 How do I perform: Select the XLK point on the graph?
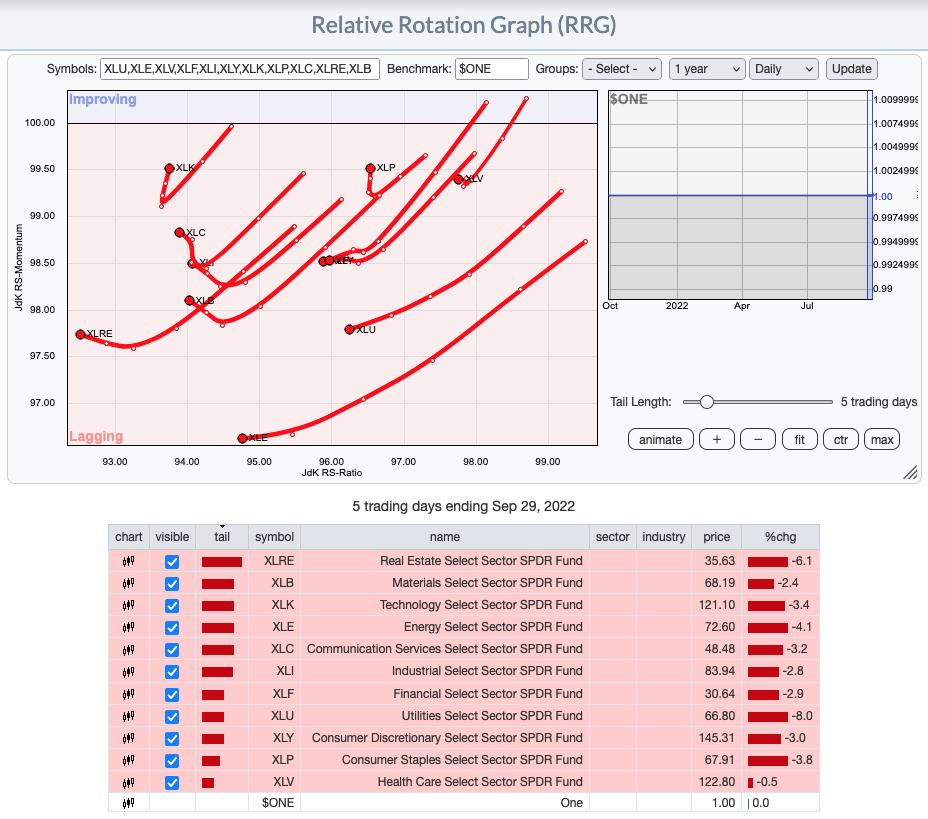click(169, 169)
